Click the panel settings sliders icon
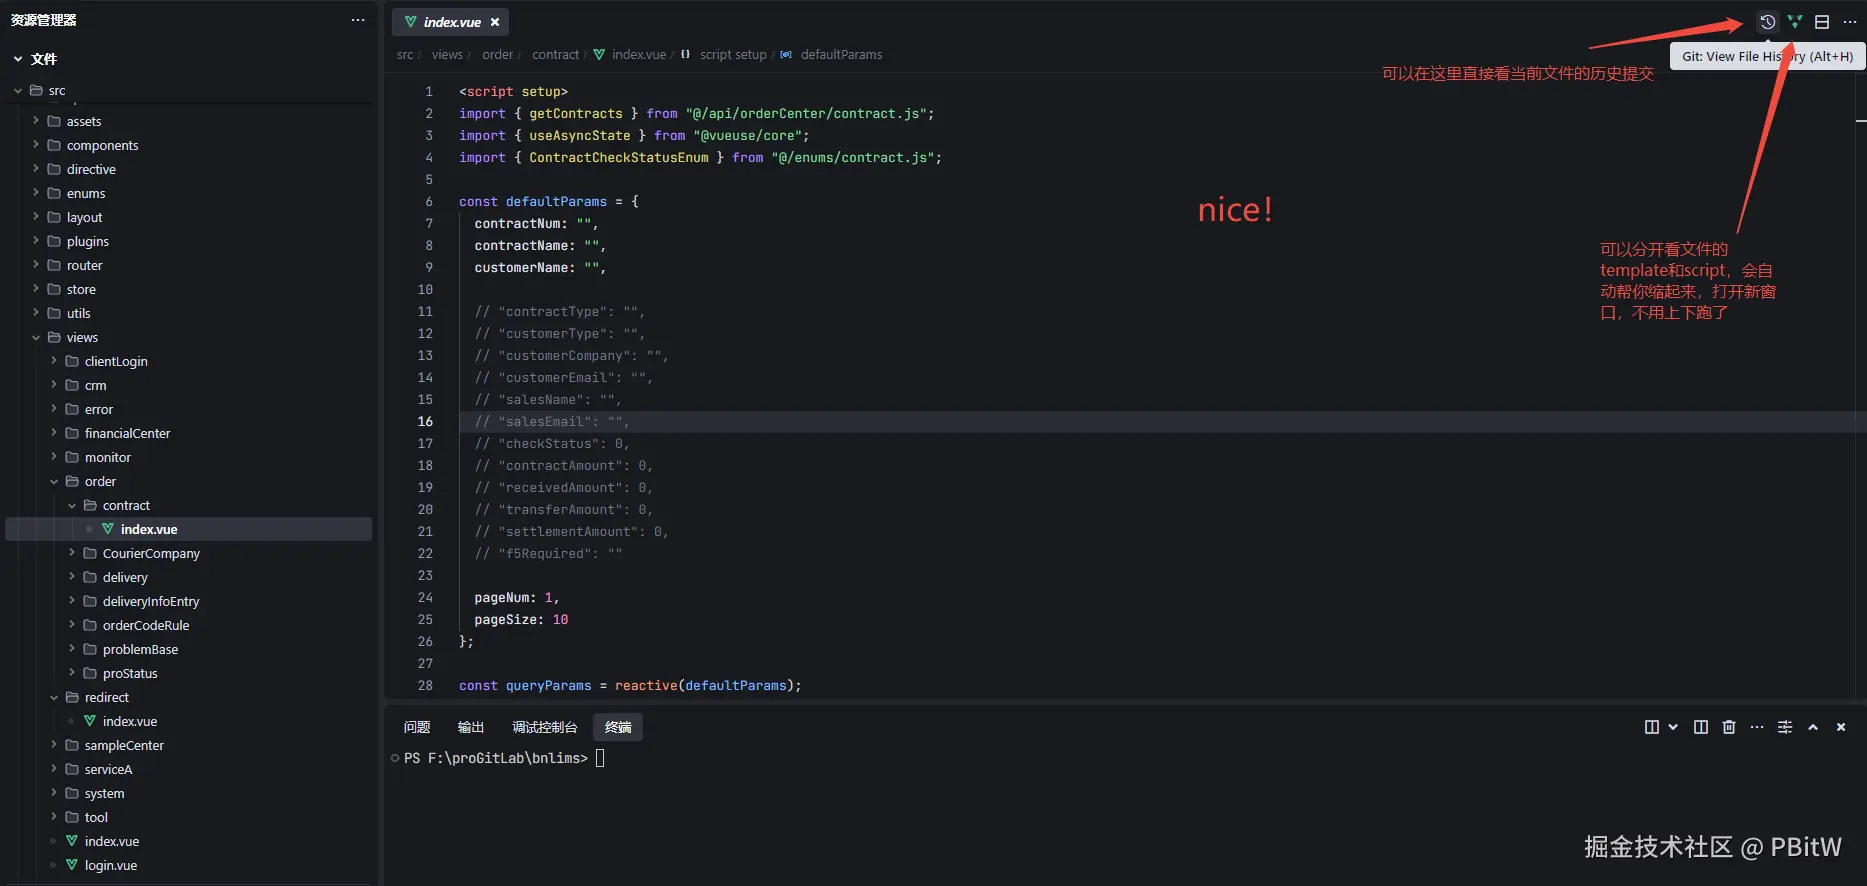Screen dimensions: 1867x886 (1785, 727)
